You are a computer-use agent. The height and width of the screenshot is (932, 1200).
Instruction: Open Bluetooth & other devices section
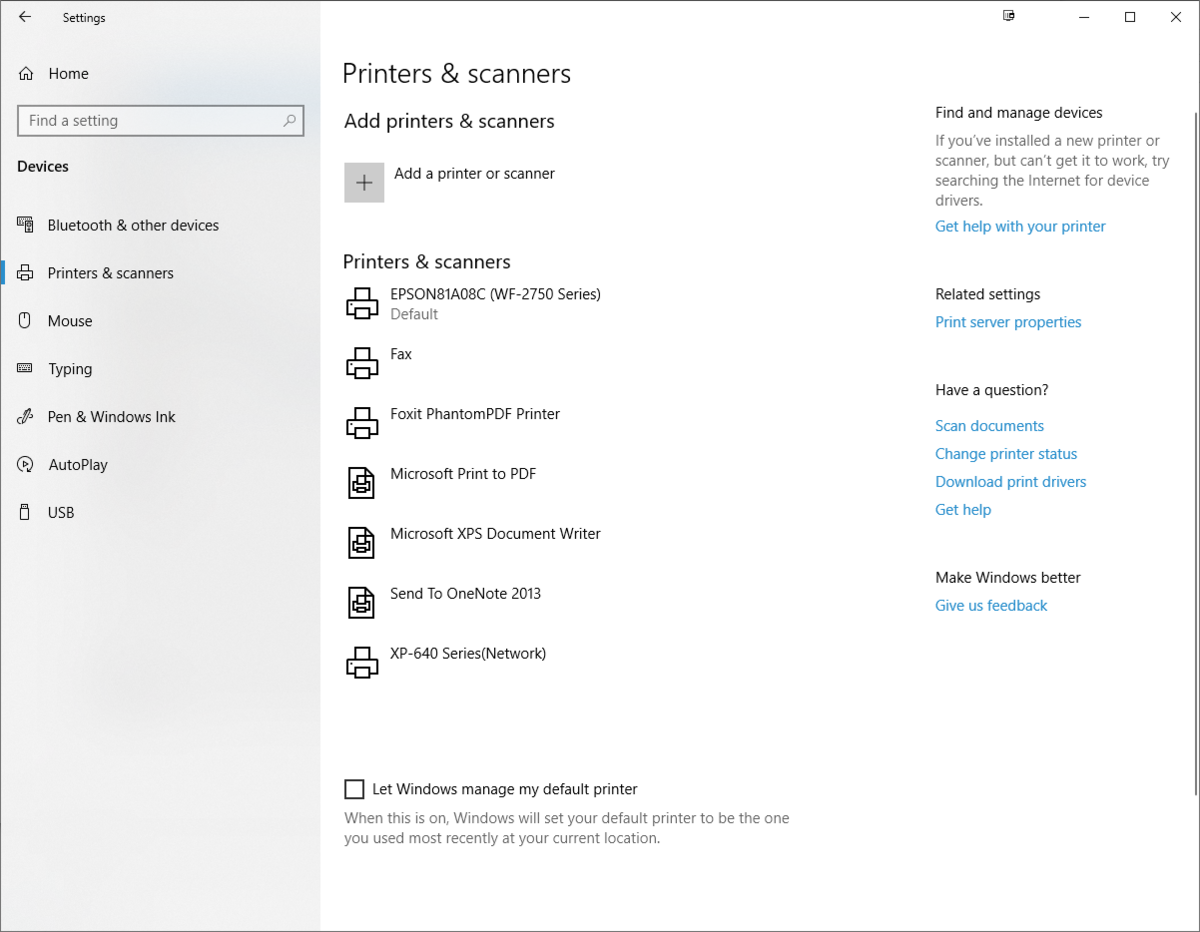(x=133, y=226)
